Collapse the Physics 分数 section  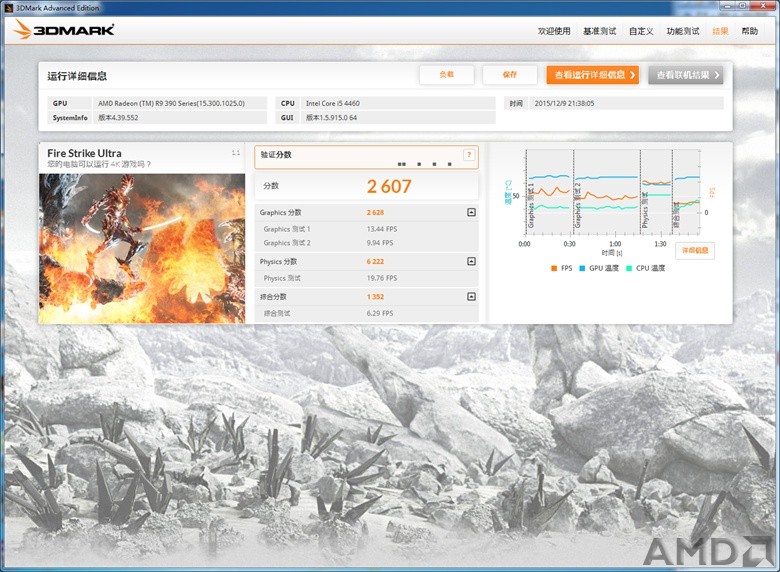472,261
